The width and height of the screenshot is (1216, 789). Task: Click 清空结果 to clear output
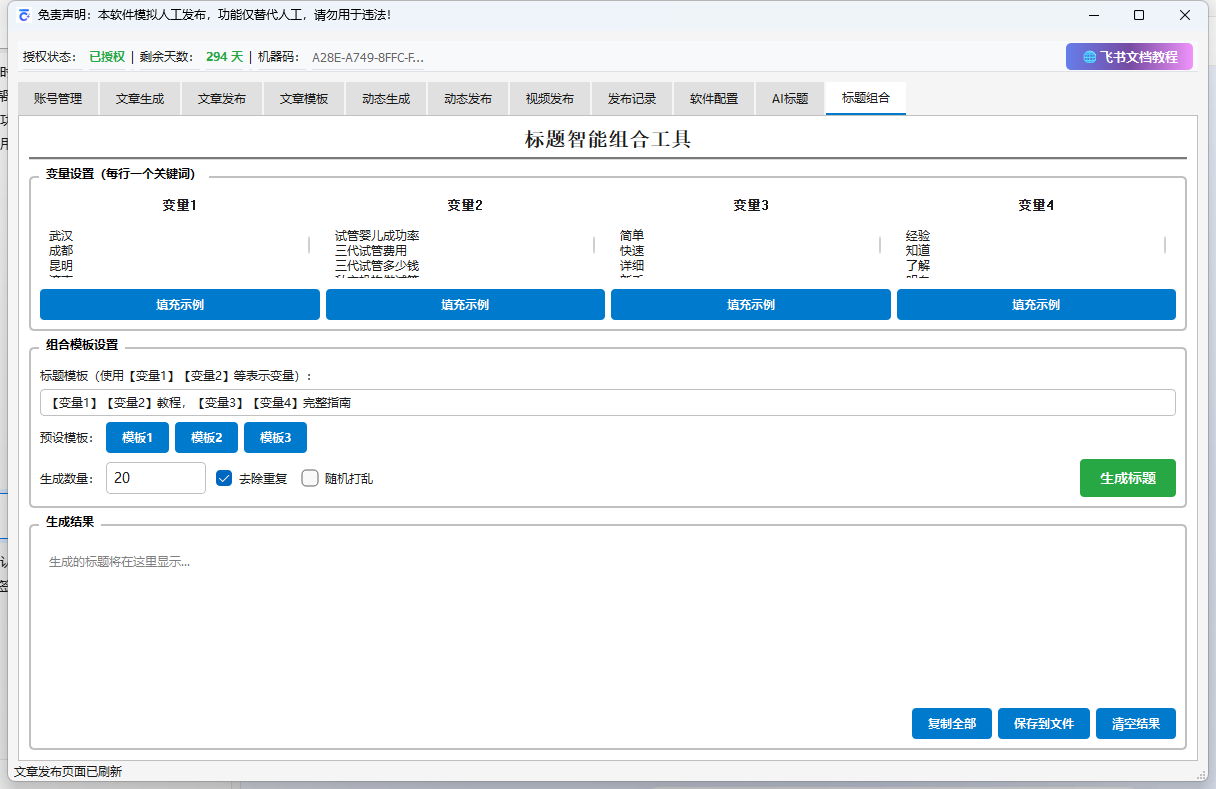pos(1135,723)
